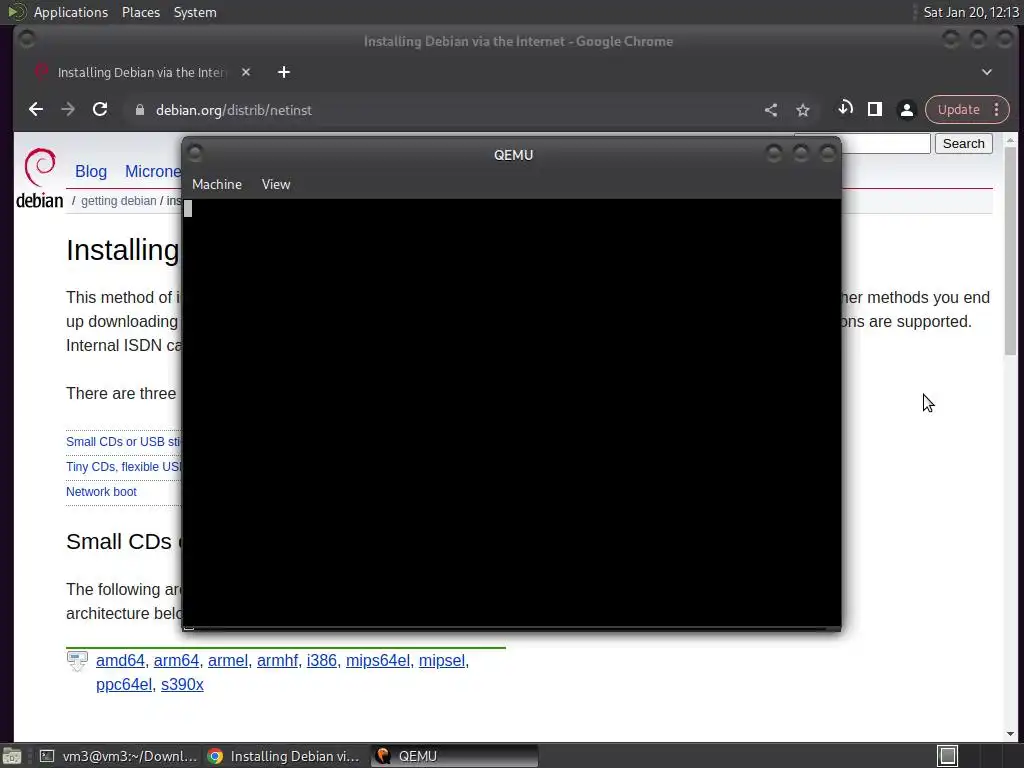Open the Network boot link

[101, 492]
